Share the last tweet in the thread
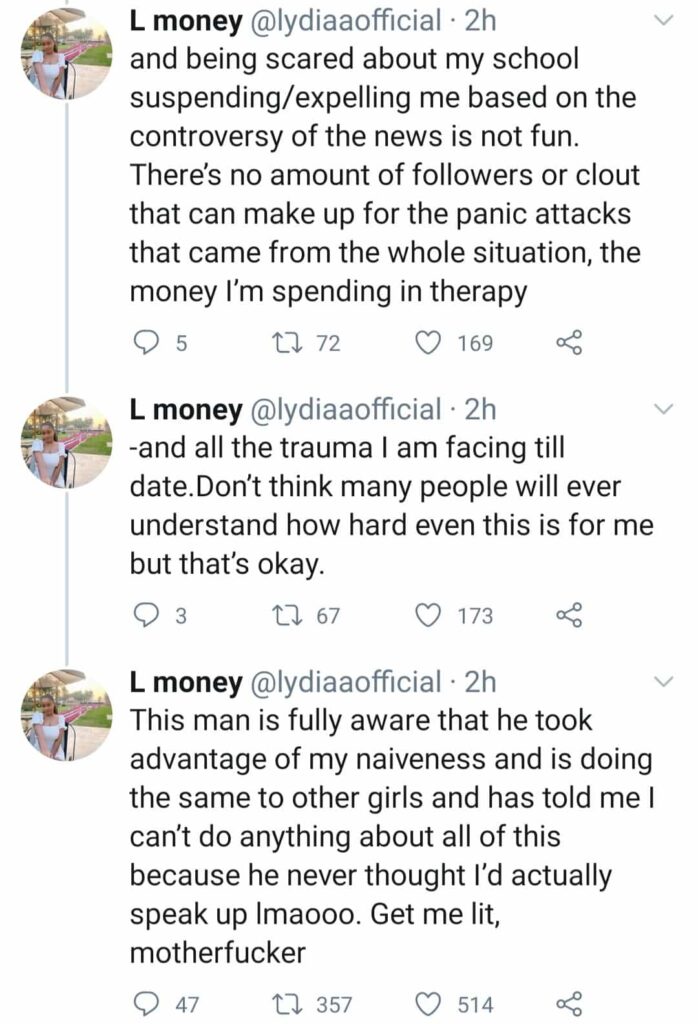698x1024 pixels. [568, 1004]
